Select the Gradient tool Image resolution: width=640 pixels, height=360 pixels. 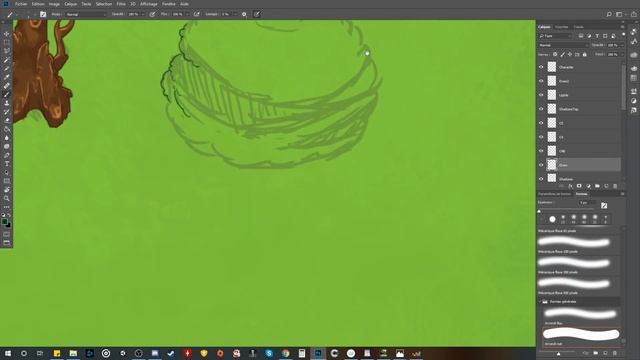[7, 129]
